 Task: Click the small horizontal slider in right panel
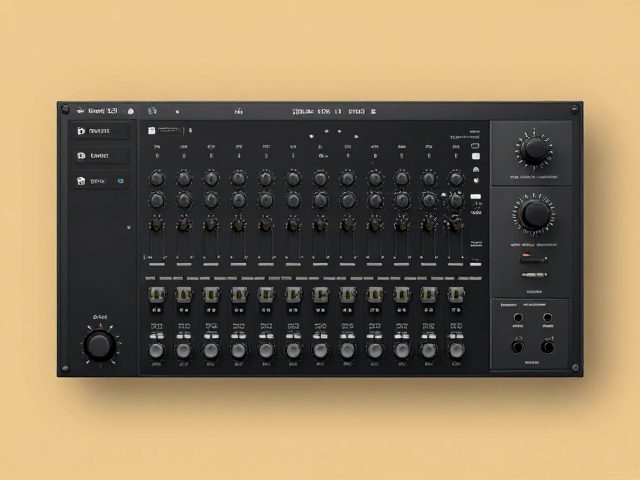(x=534, y=275)
